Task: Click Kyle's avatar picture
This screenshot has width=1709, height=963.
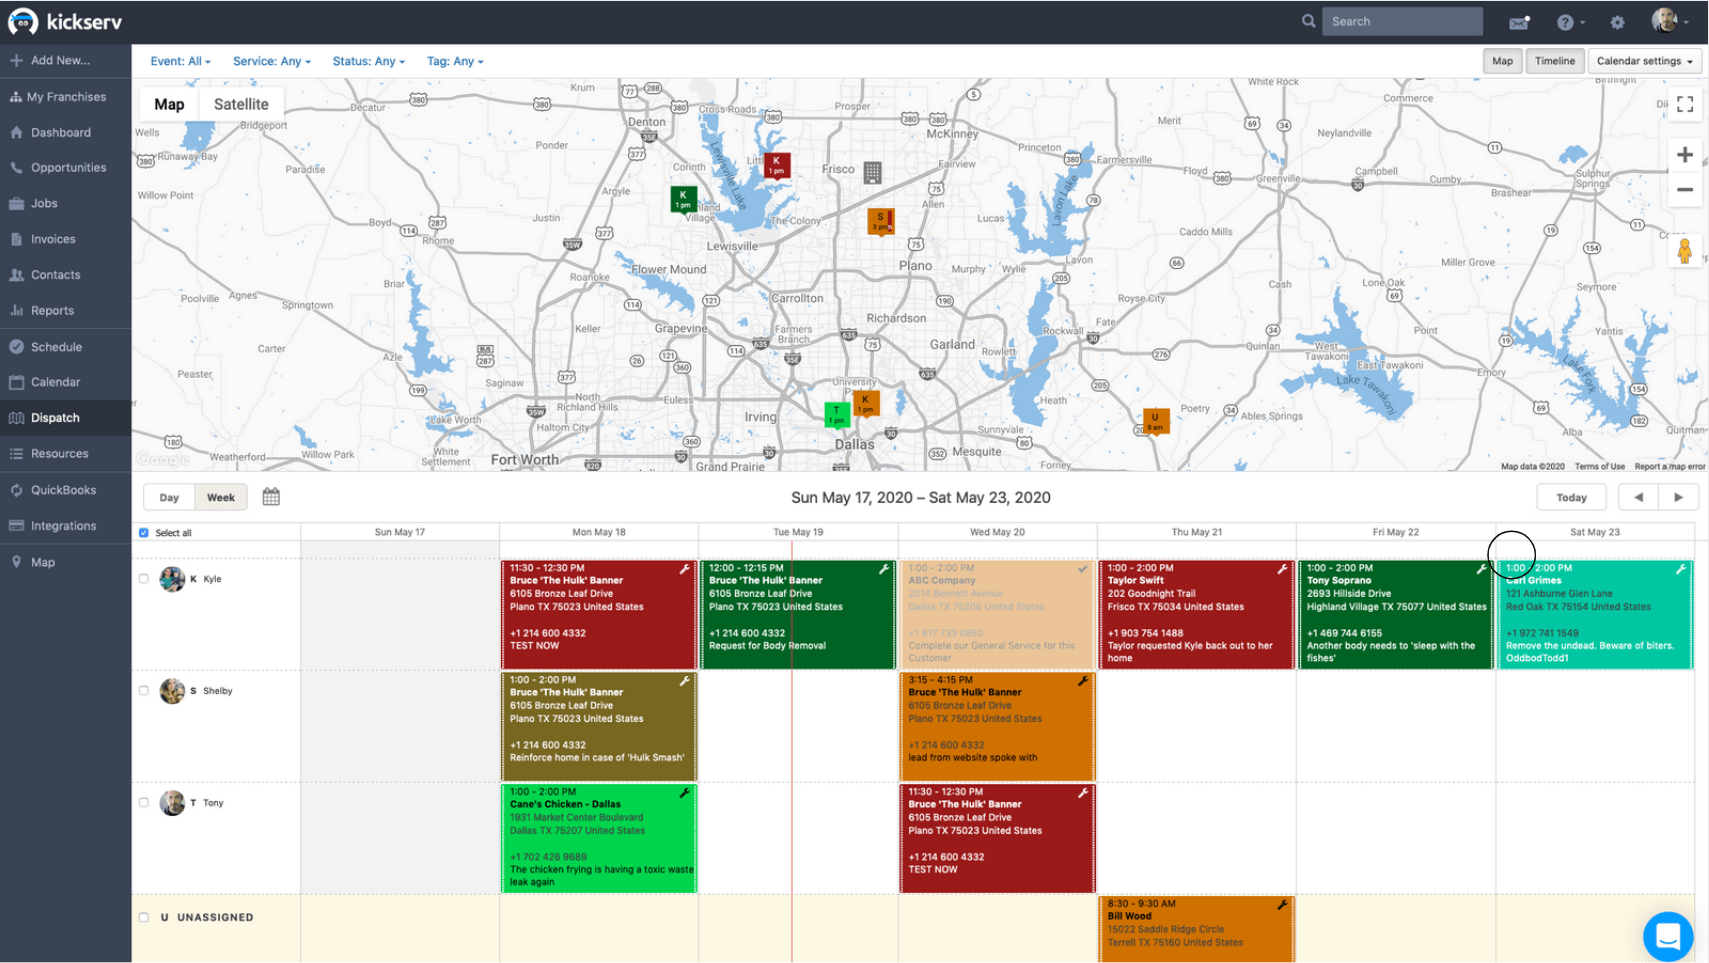Action: (172, 579)
